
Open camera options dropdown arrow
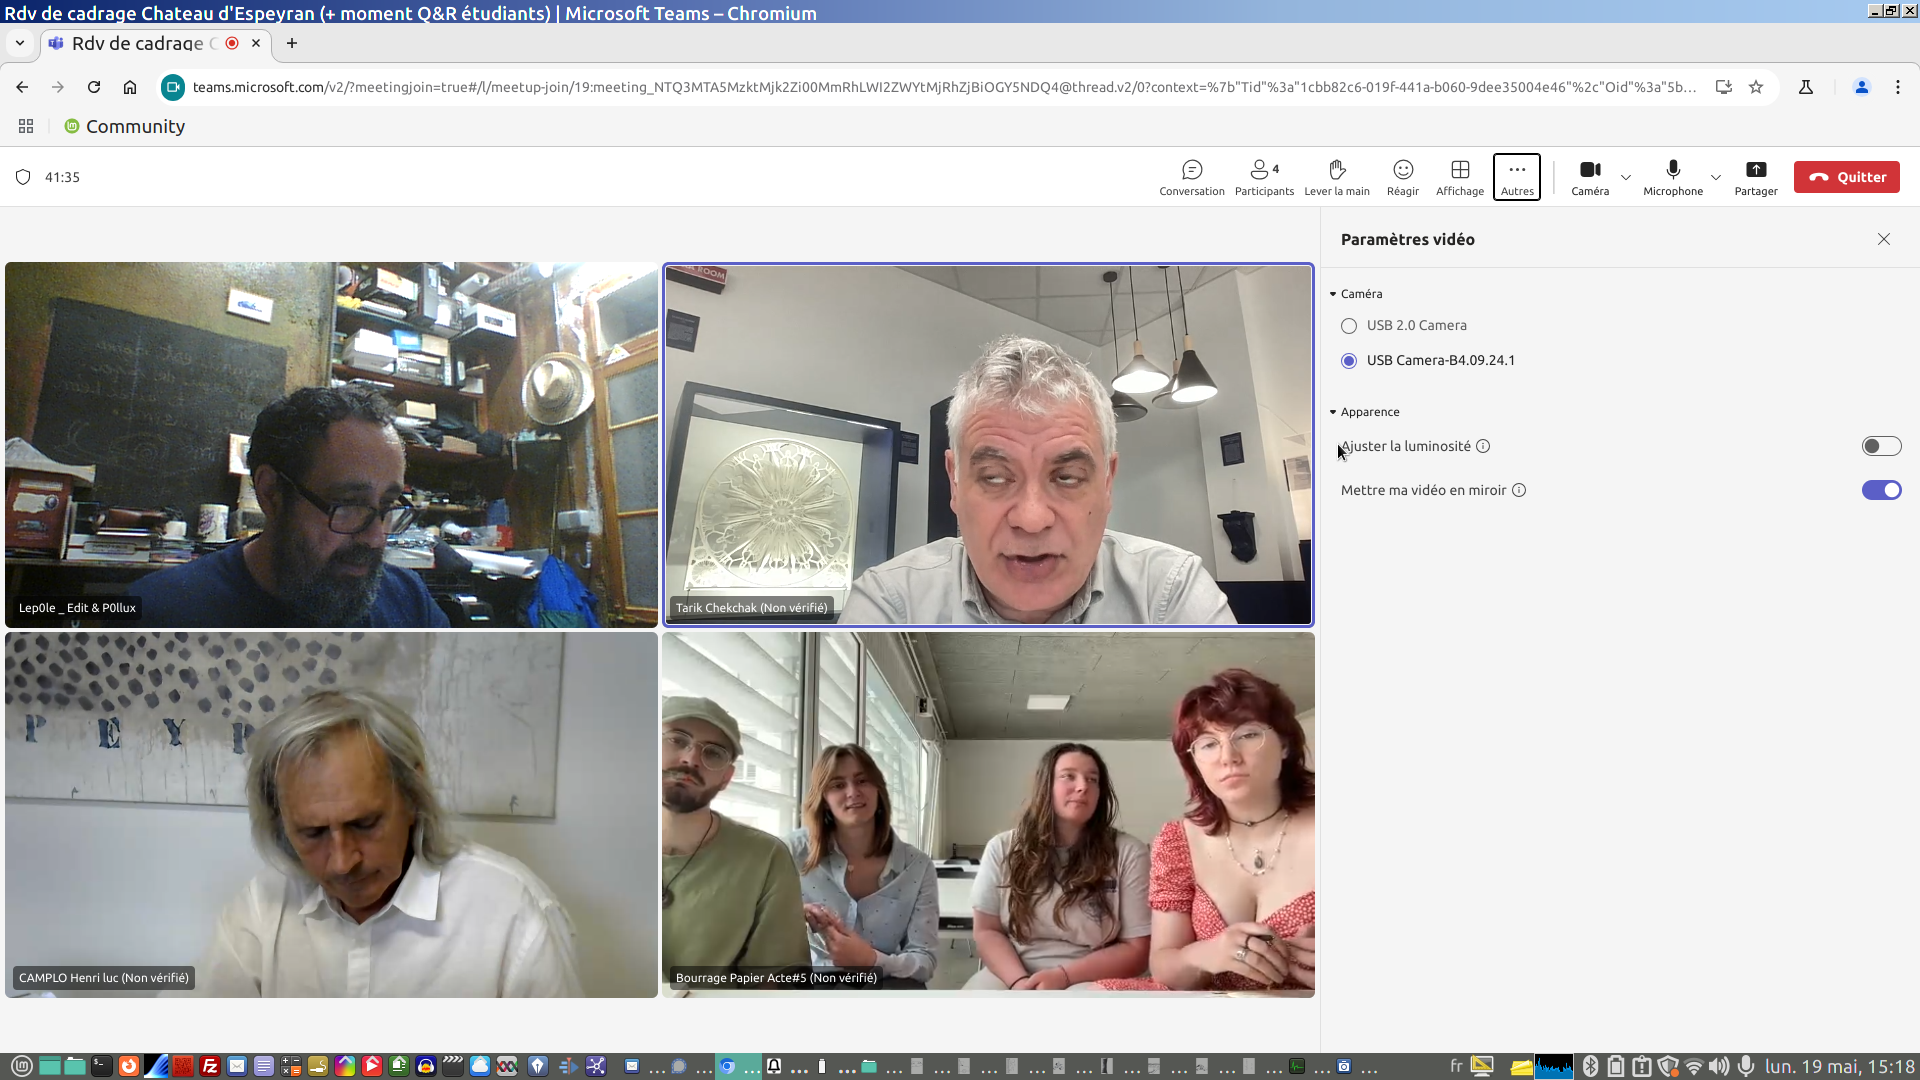coord(1626,177)
